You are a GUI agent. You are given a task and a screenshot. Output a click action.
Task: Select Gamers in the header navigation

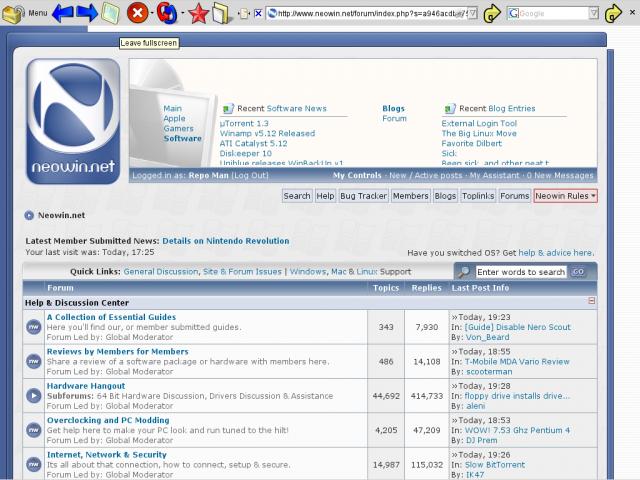coord(178,128)
